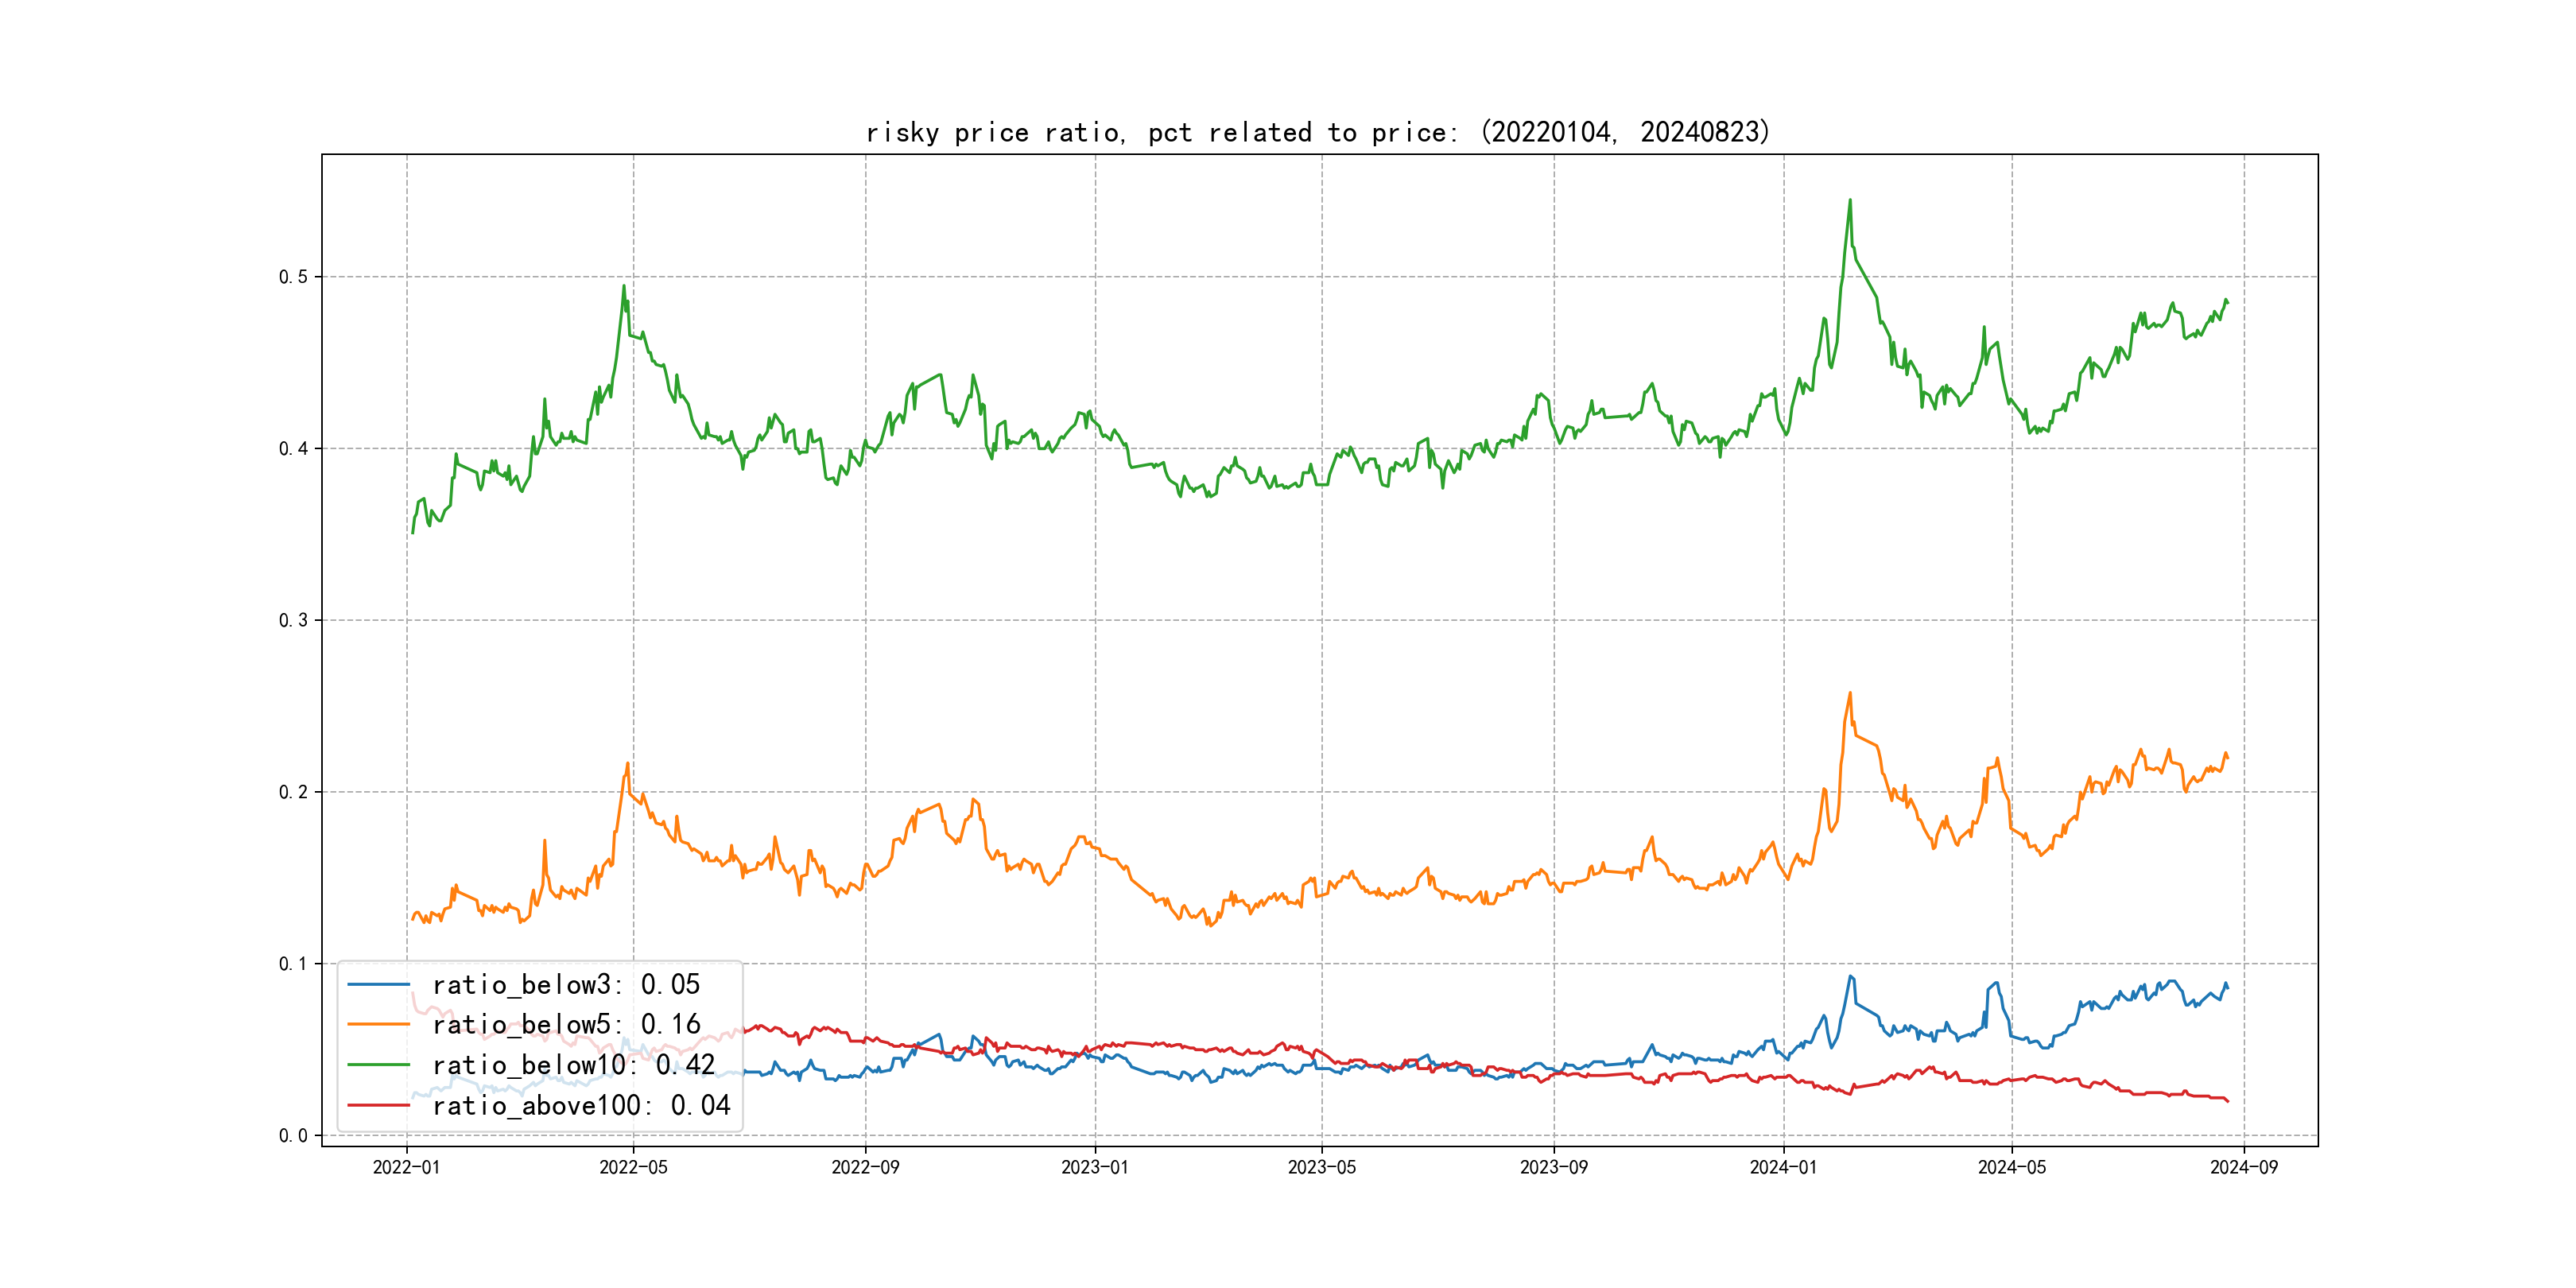This screenshot has width=2576, height=1288.
Task: Click the 'ratio_below10: 0.42' legend label
Action: point(574,1065)
